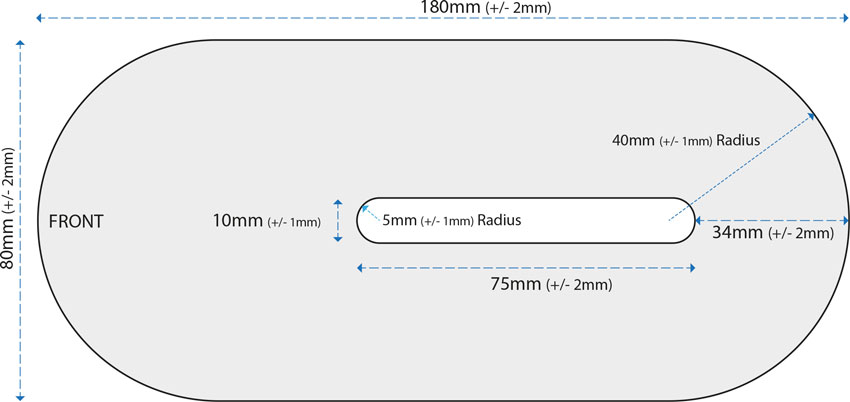
Task: Click upper arrowhead of 10mm dimension
Action: coord(338,203)
